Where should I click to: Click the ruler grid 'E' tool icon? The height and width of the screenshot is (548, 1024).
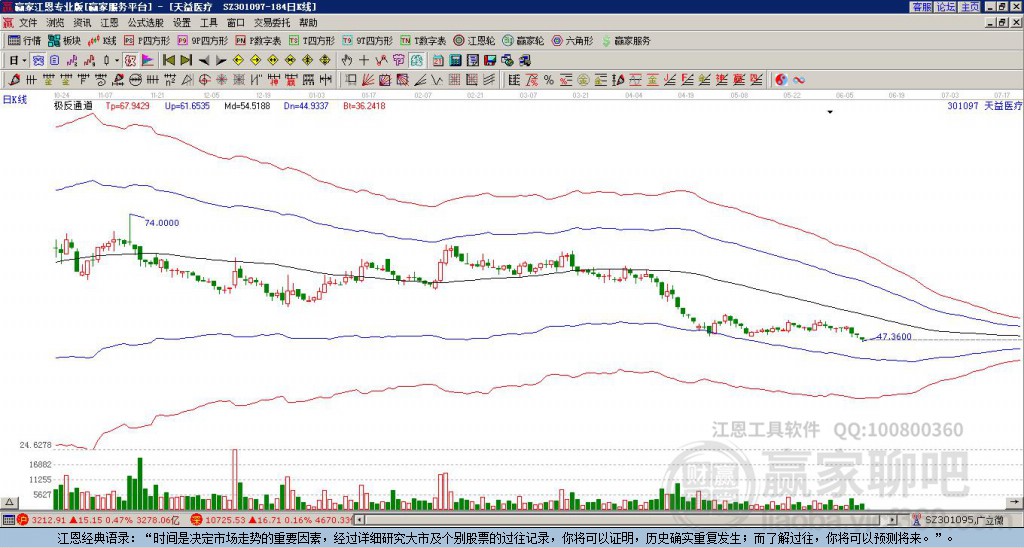514,80
